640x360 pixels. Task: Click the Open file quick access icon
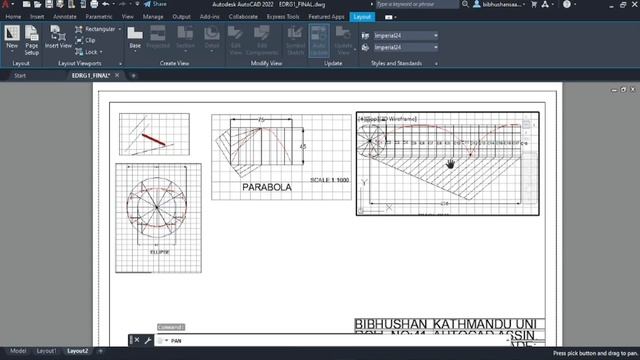tap(38, 4)
